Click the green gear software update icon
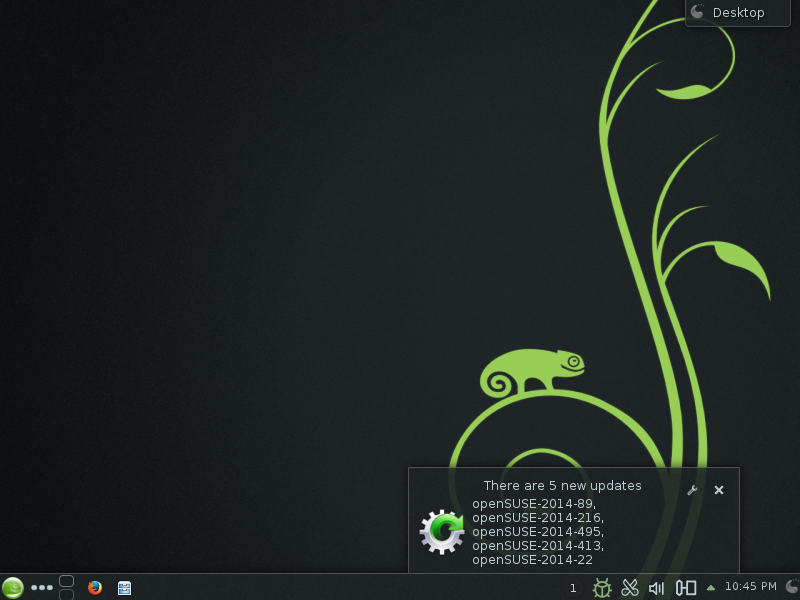This screenshot has width=800, height=600. [442, 531]
